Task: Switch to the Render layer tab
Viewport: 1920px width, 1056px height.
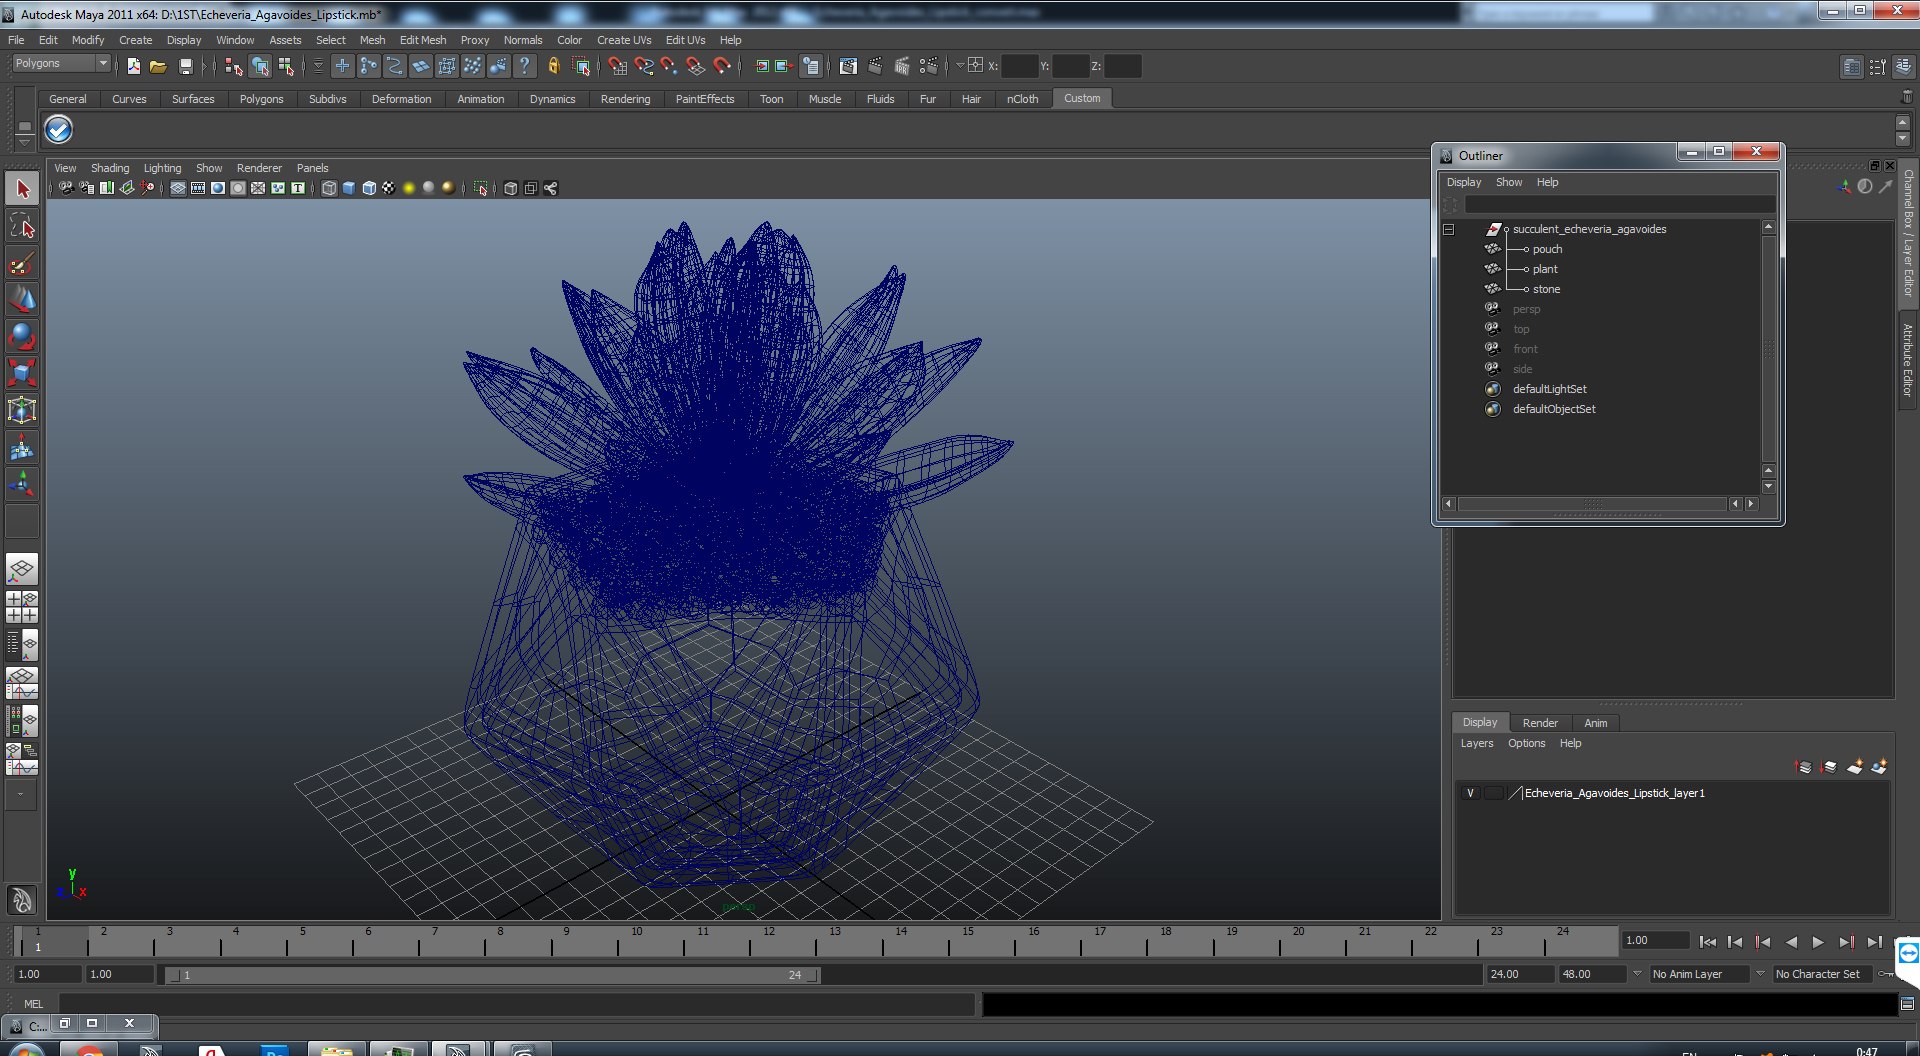Action: point(1540,723)
